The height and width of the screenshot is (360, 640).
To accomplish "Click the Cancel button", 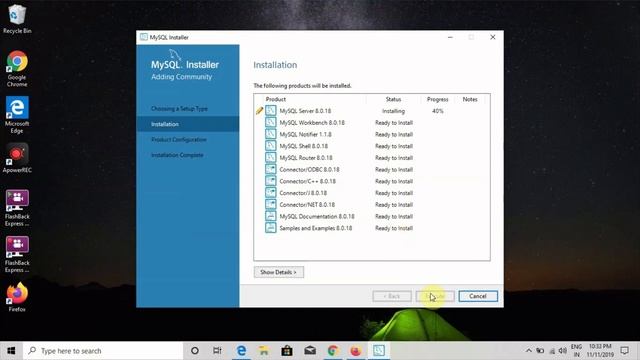I will coord(478,296).
